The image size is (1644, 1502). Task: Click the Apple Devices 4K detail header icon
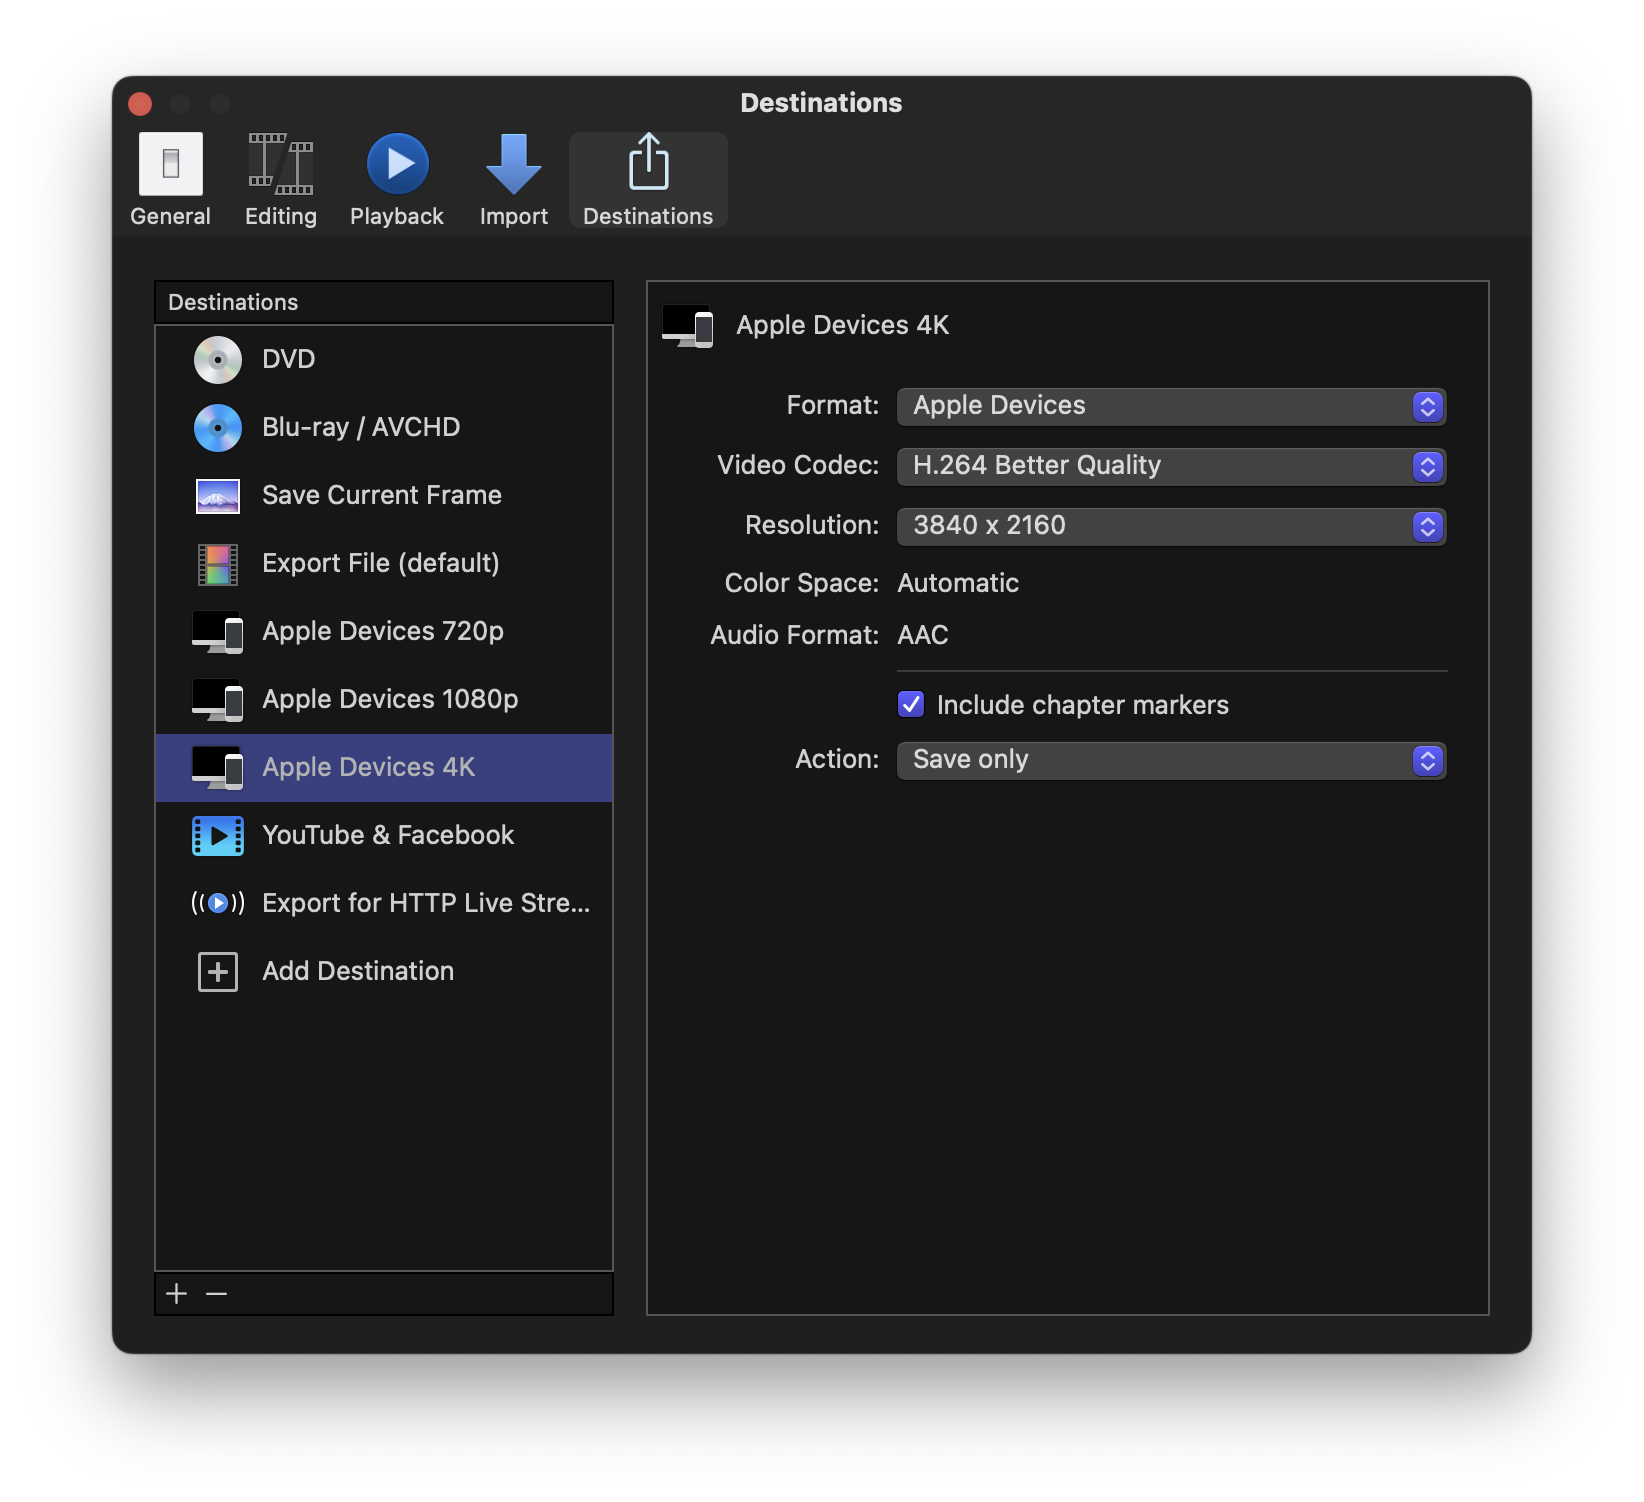pyautogui.click(x=688, y=326)
